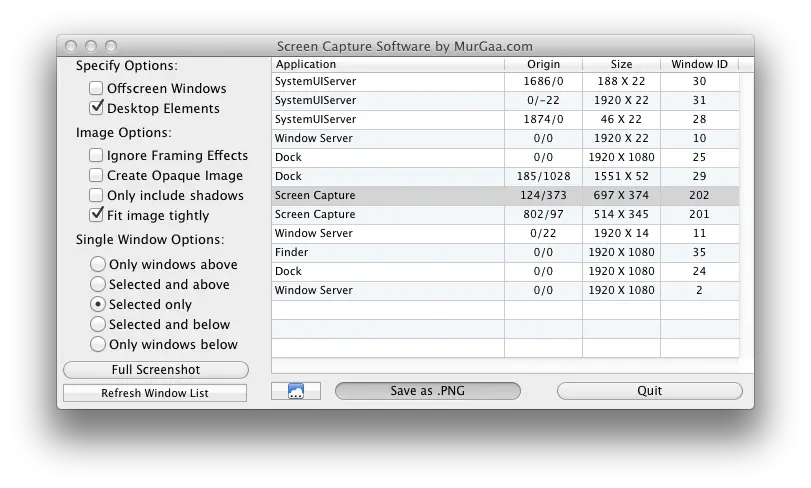Click Refresh Window List button

(x=154, y=393)
